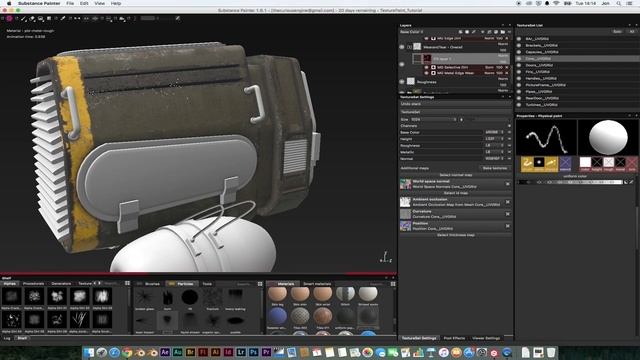This screenshot has height=360, width=640.
Task: Toggle visibility of the MG Metal Edge Wear effect
Action: 427,73
